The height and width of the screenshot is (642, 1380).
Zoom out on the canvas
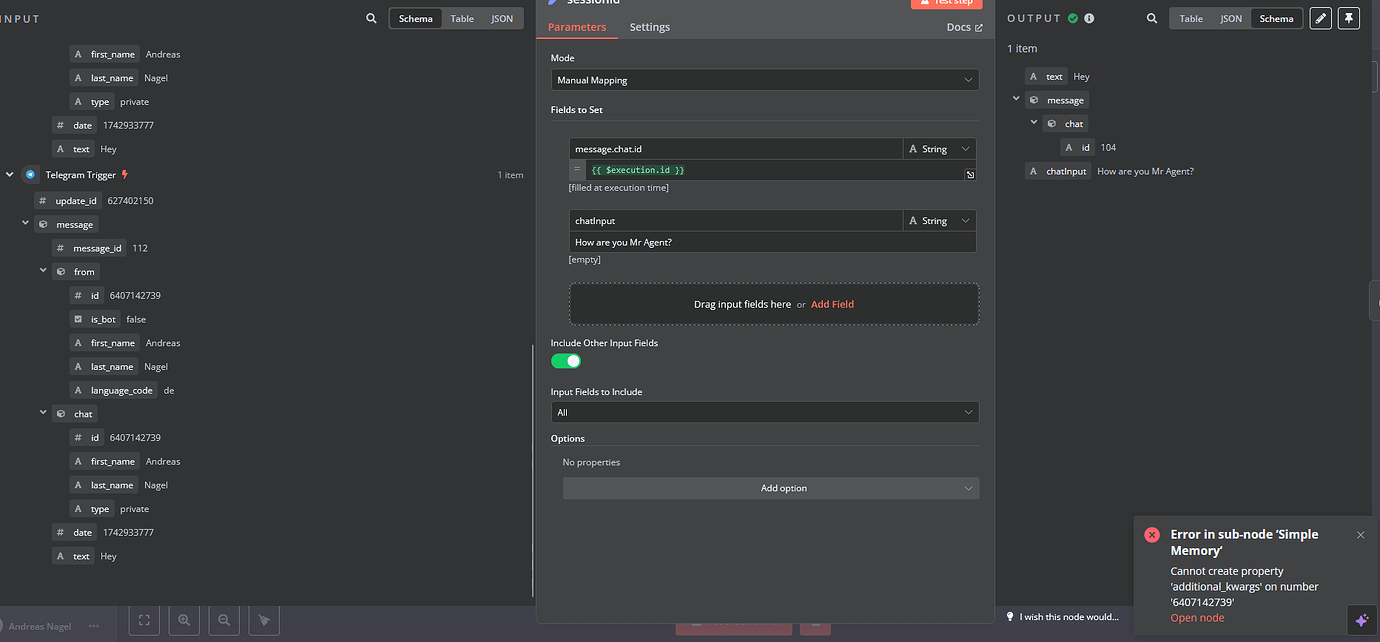(x=224, y=620)
